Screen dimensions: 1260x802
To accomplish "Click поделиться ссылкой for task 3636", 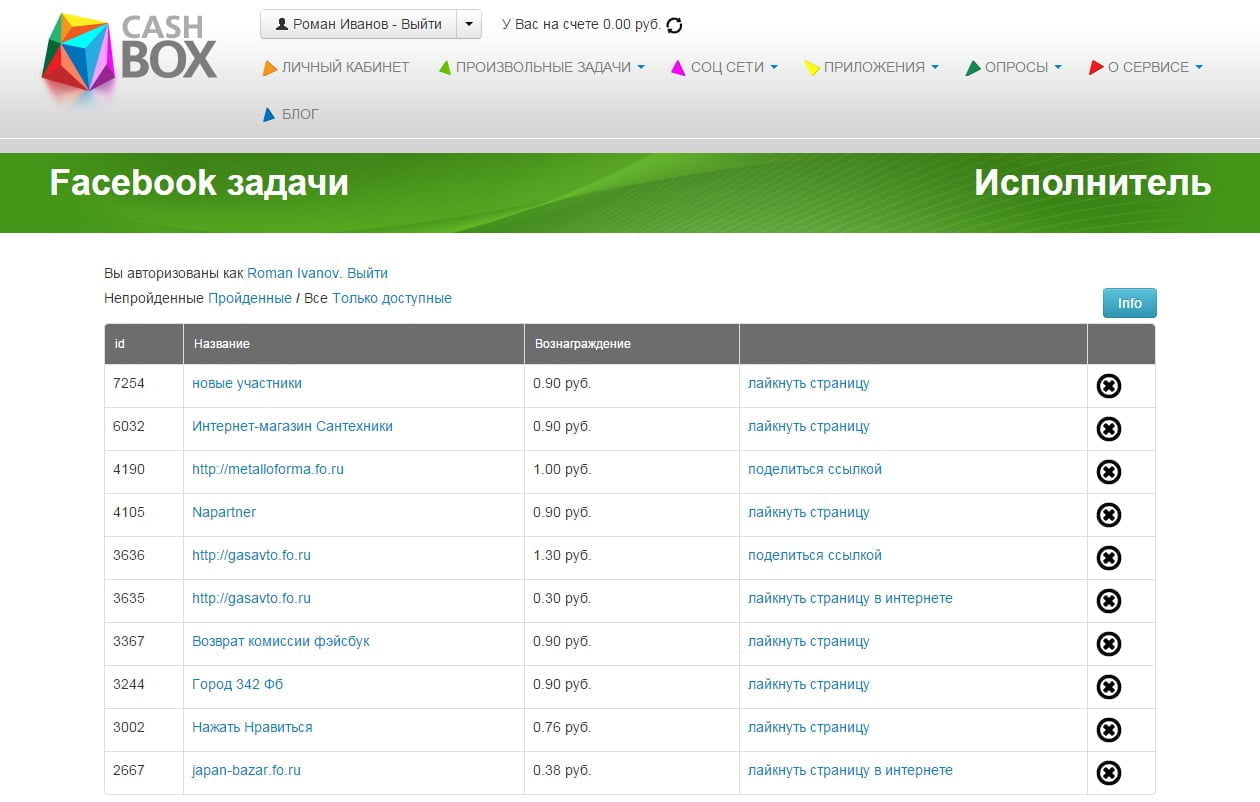I will (x=815, y=555).
